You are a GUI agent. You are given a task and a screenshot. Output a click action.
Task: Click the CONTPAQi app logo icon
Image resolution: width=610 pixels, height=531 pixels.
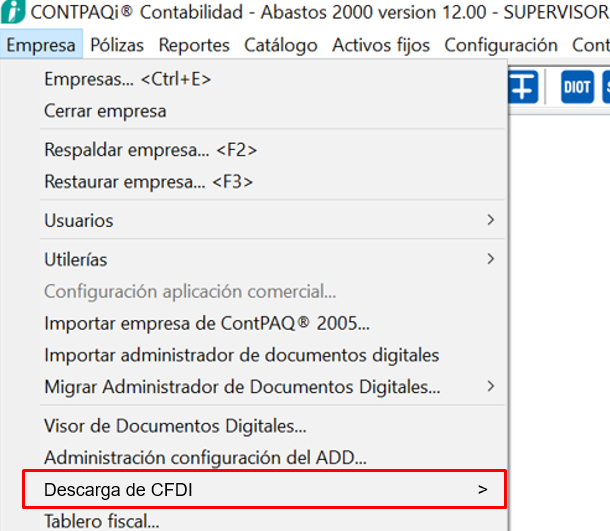(x=13, y=15)
